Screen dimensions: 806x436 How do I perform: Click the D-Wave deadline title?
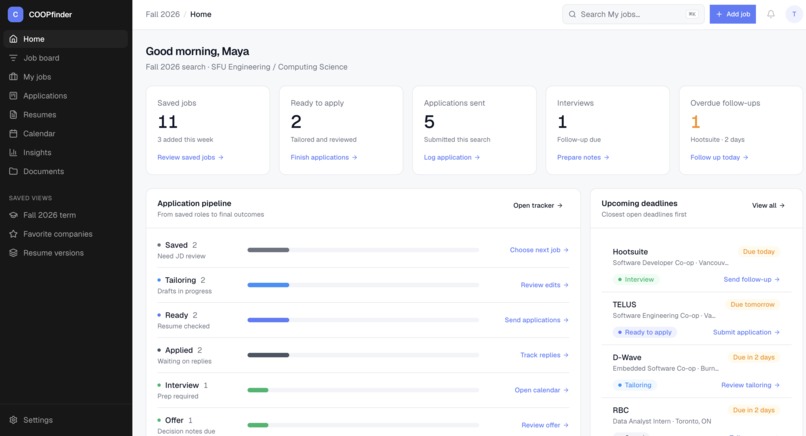pyautogui.click(x=627, y=357)
